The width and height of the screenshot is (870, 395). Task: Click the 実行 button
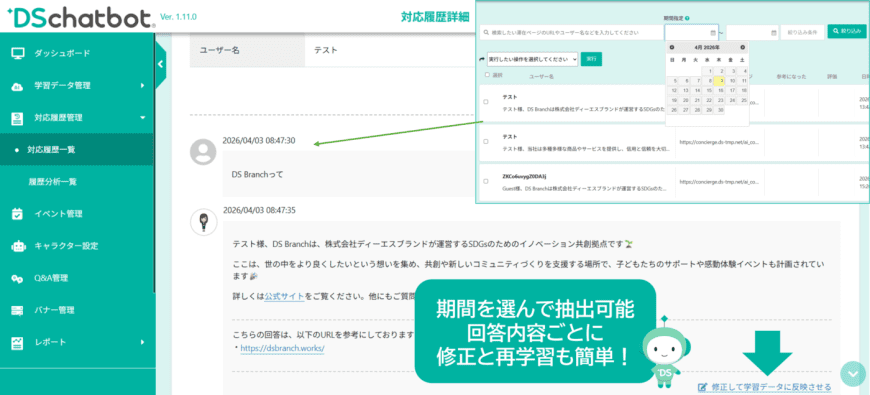591,59
